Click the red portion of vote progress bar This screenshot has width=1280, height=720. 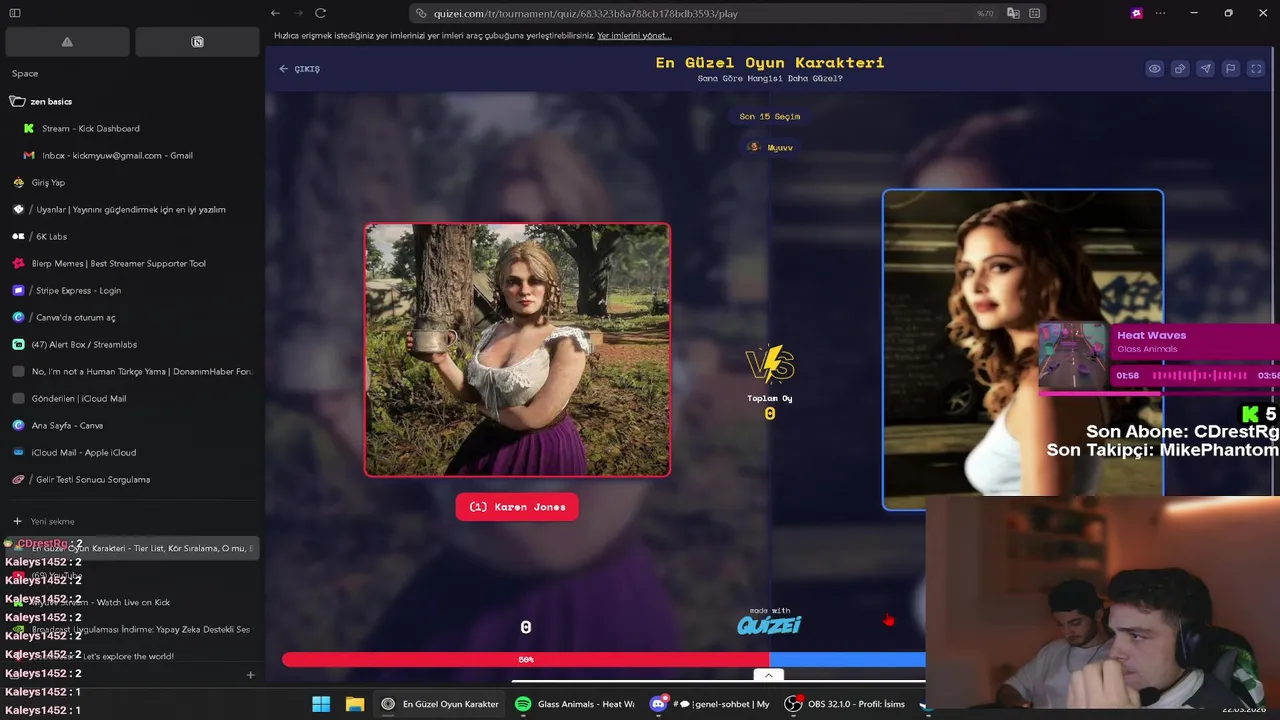pyautogui.click(x=526, y=660)
